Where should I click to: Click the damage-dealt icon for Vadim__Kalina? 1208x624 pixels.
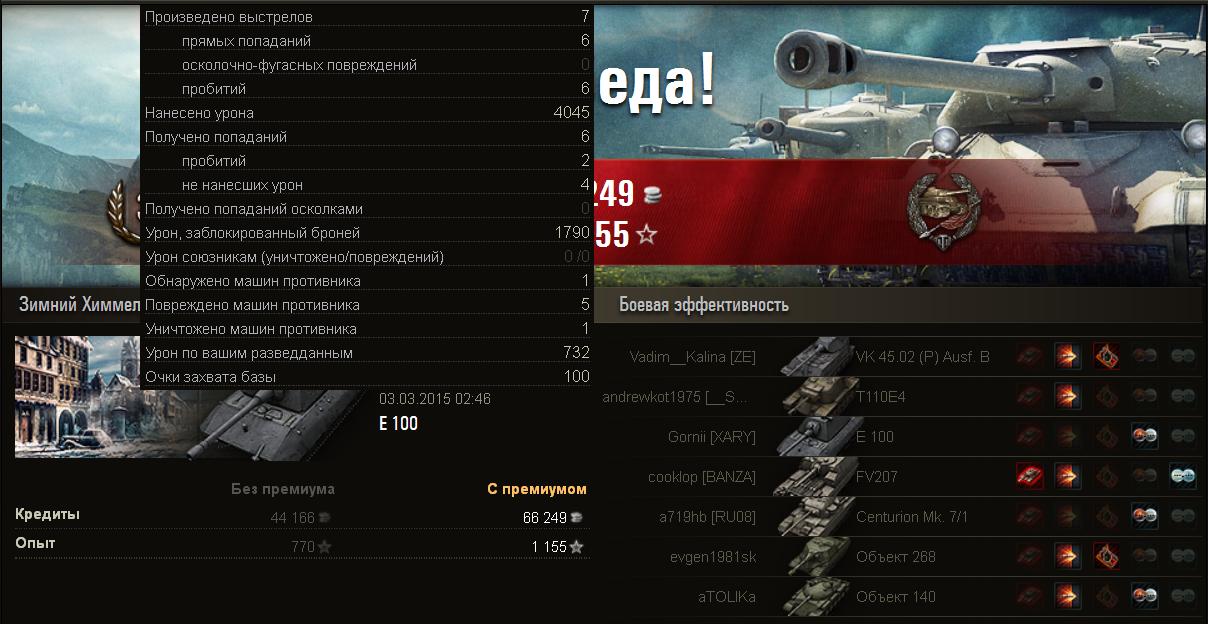pos(1068,356)
